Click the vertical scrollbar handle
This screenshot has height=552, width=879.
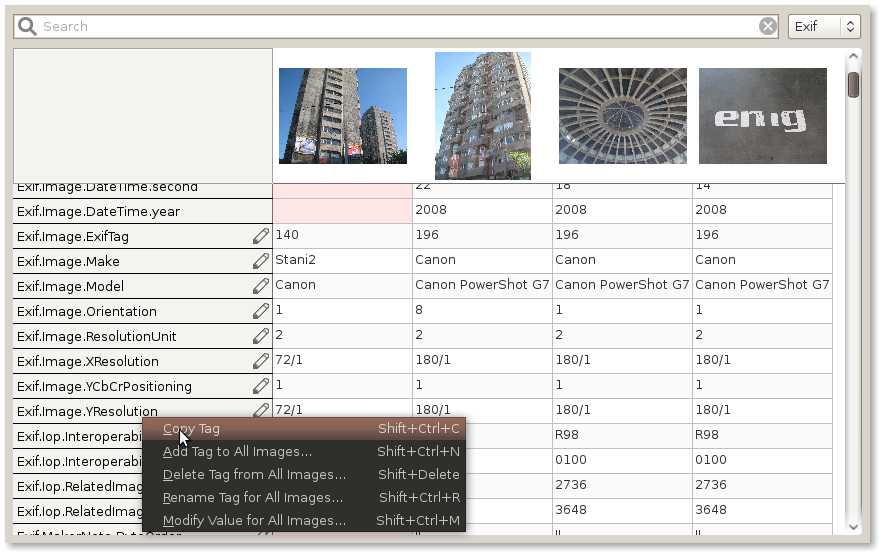tap(853, 85)
